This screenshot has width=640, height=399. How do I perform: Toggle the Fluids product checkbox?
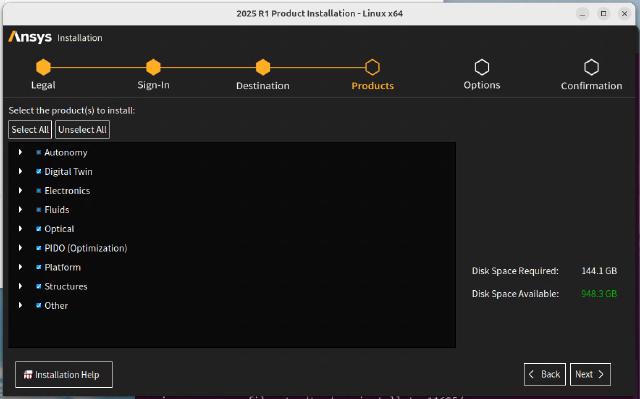coord(39,210)
